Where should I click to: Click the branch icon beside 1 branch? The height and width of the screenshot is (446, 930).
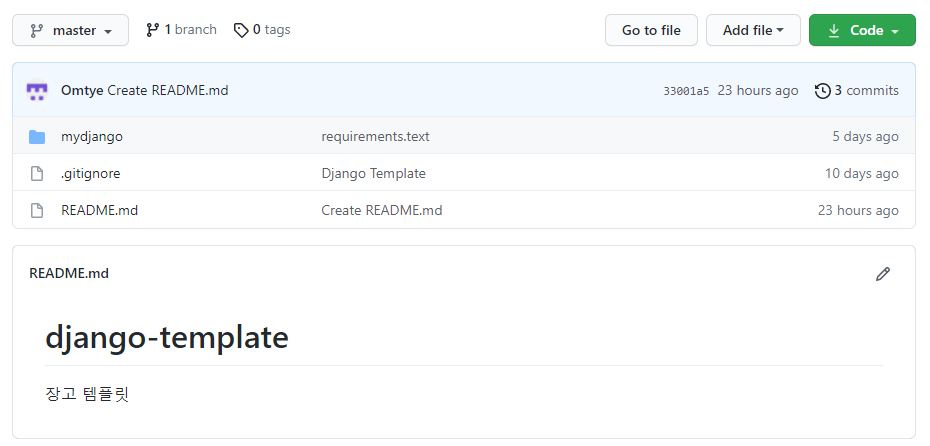[x=152, y=30]
